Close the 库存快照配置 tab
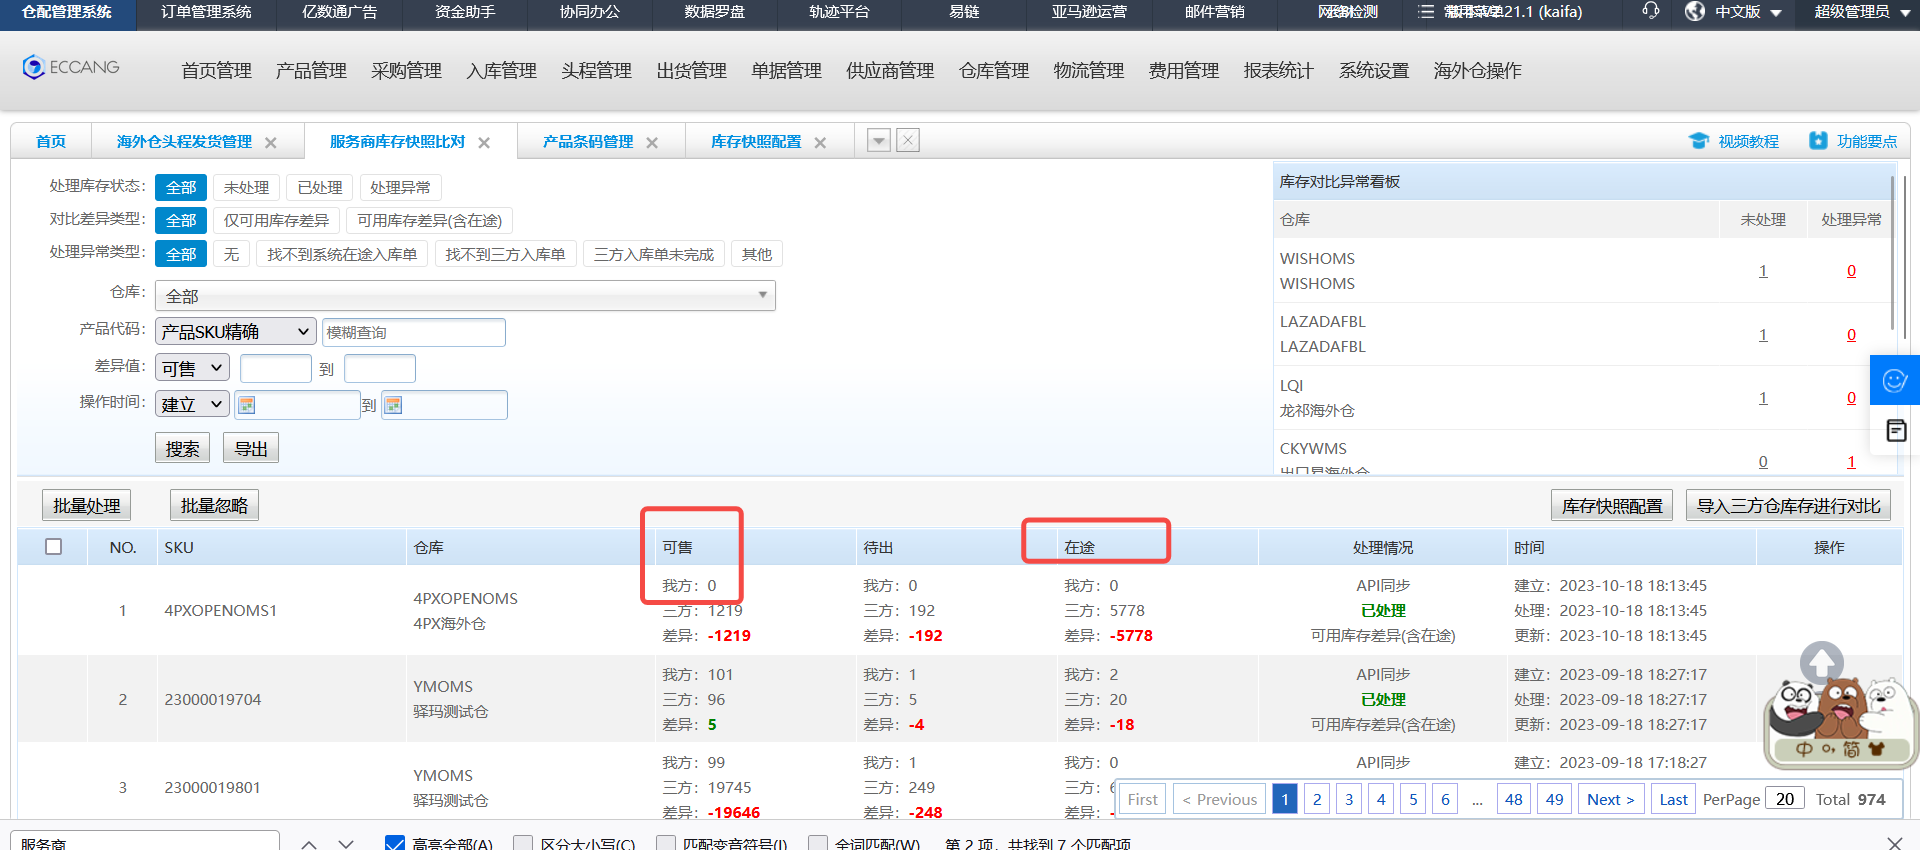This screenshot has height=850, width=1920. pos(820,143)
